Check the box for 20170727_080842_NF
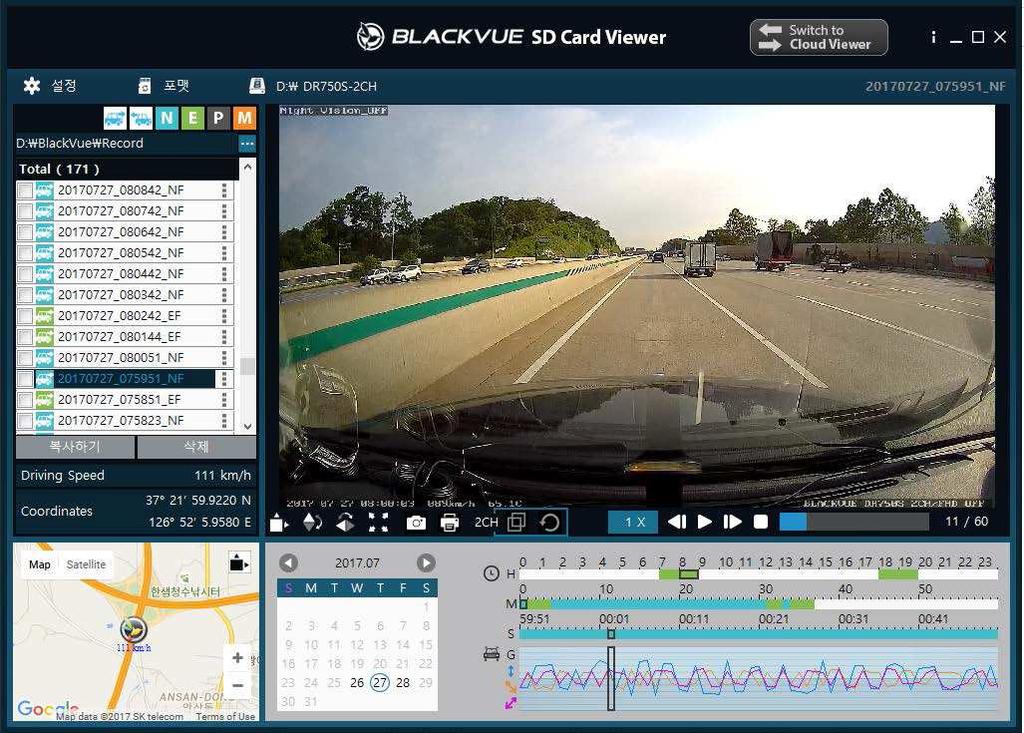This screenshot has width=1024, height=733. (x=25, y=190)
